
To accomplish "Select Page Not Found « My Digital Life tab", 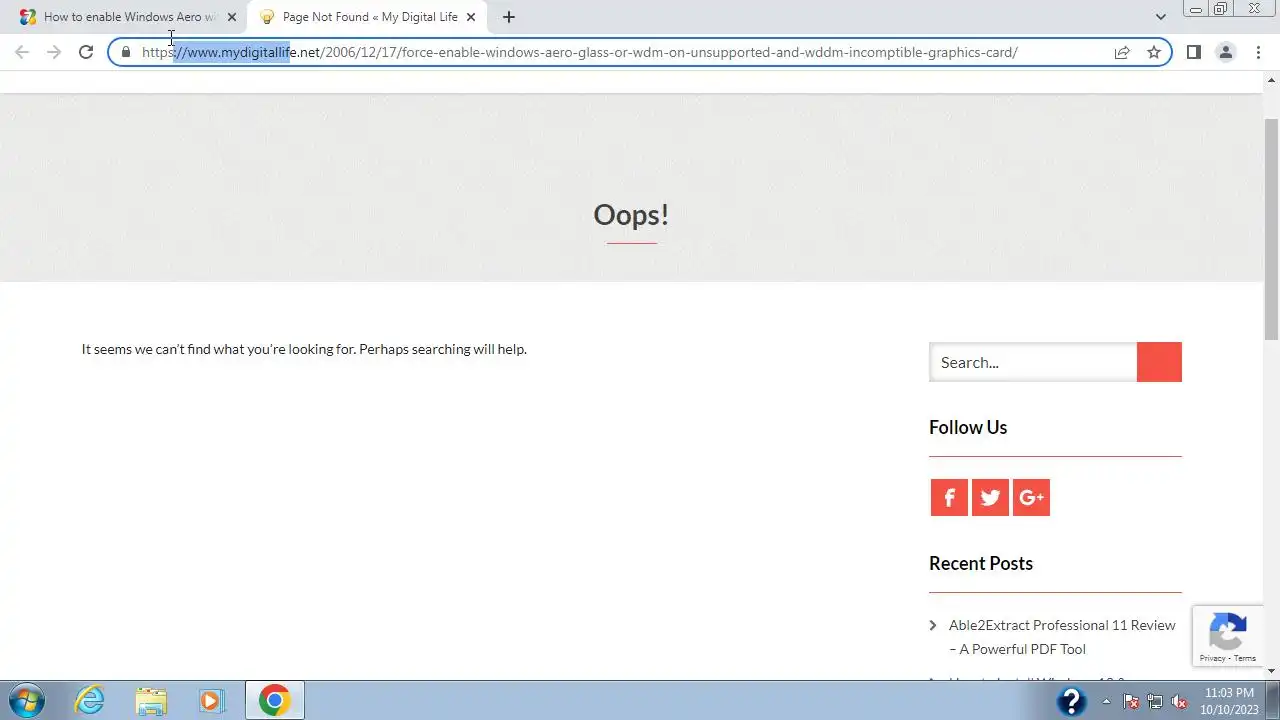I will pyautogui.click(x=367, y=17).
